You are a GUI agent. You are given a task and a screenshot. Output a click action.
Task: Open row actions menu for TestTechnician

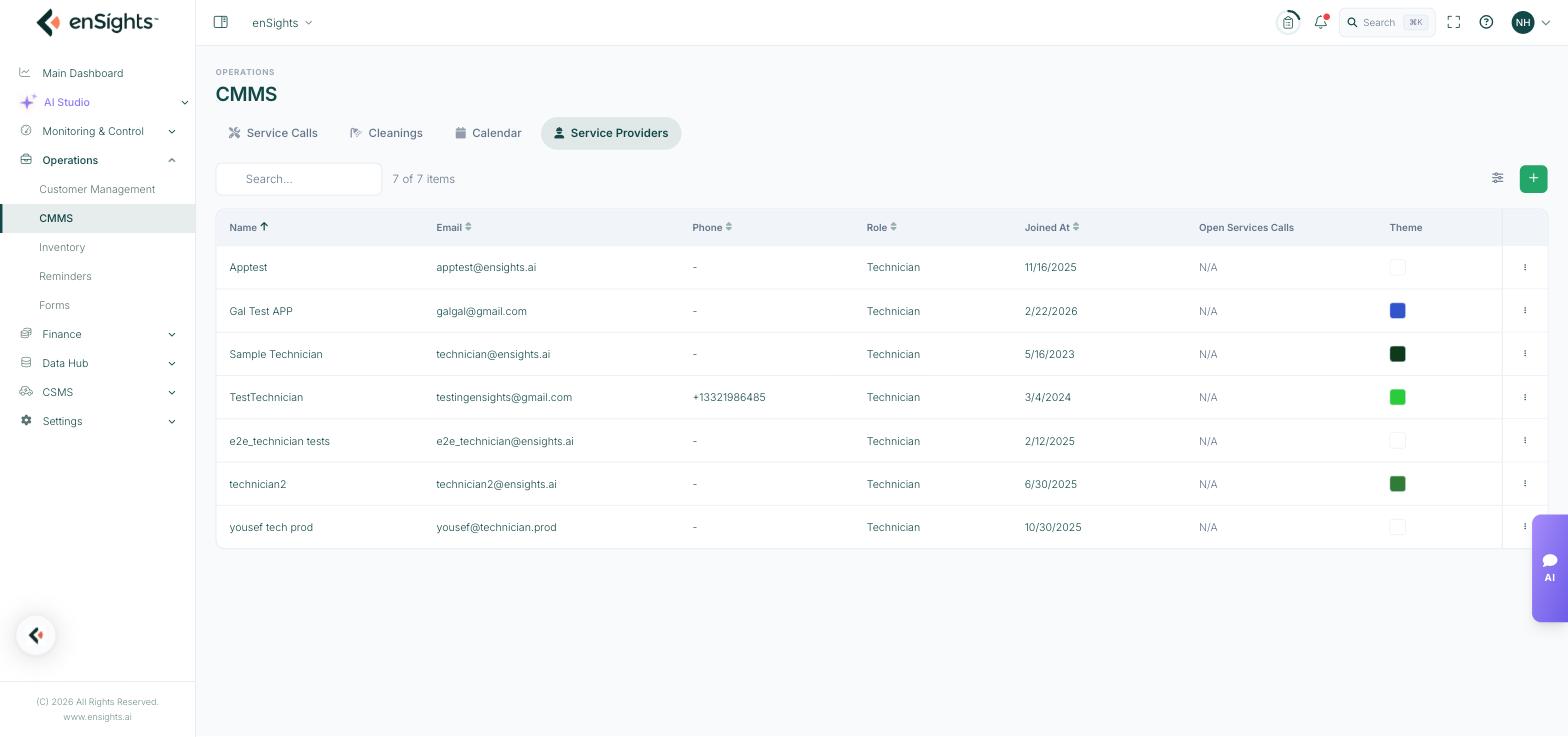click(1525, 397)
